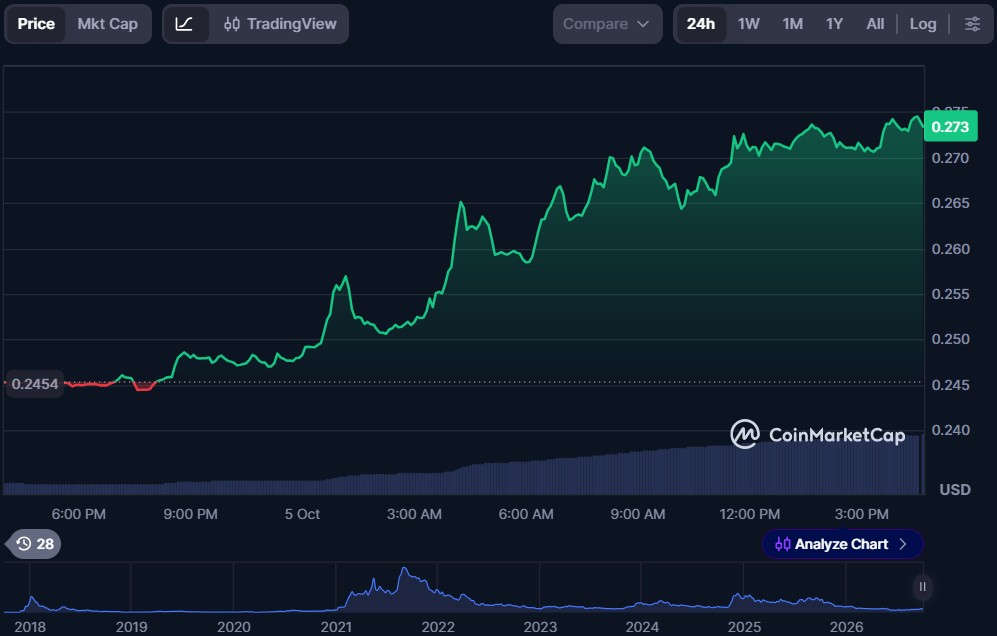The image size is (997, 636).
Task: Click the 6:00 AM time axis label
Action: coord(526,514)
